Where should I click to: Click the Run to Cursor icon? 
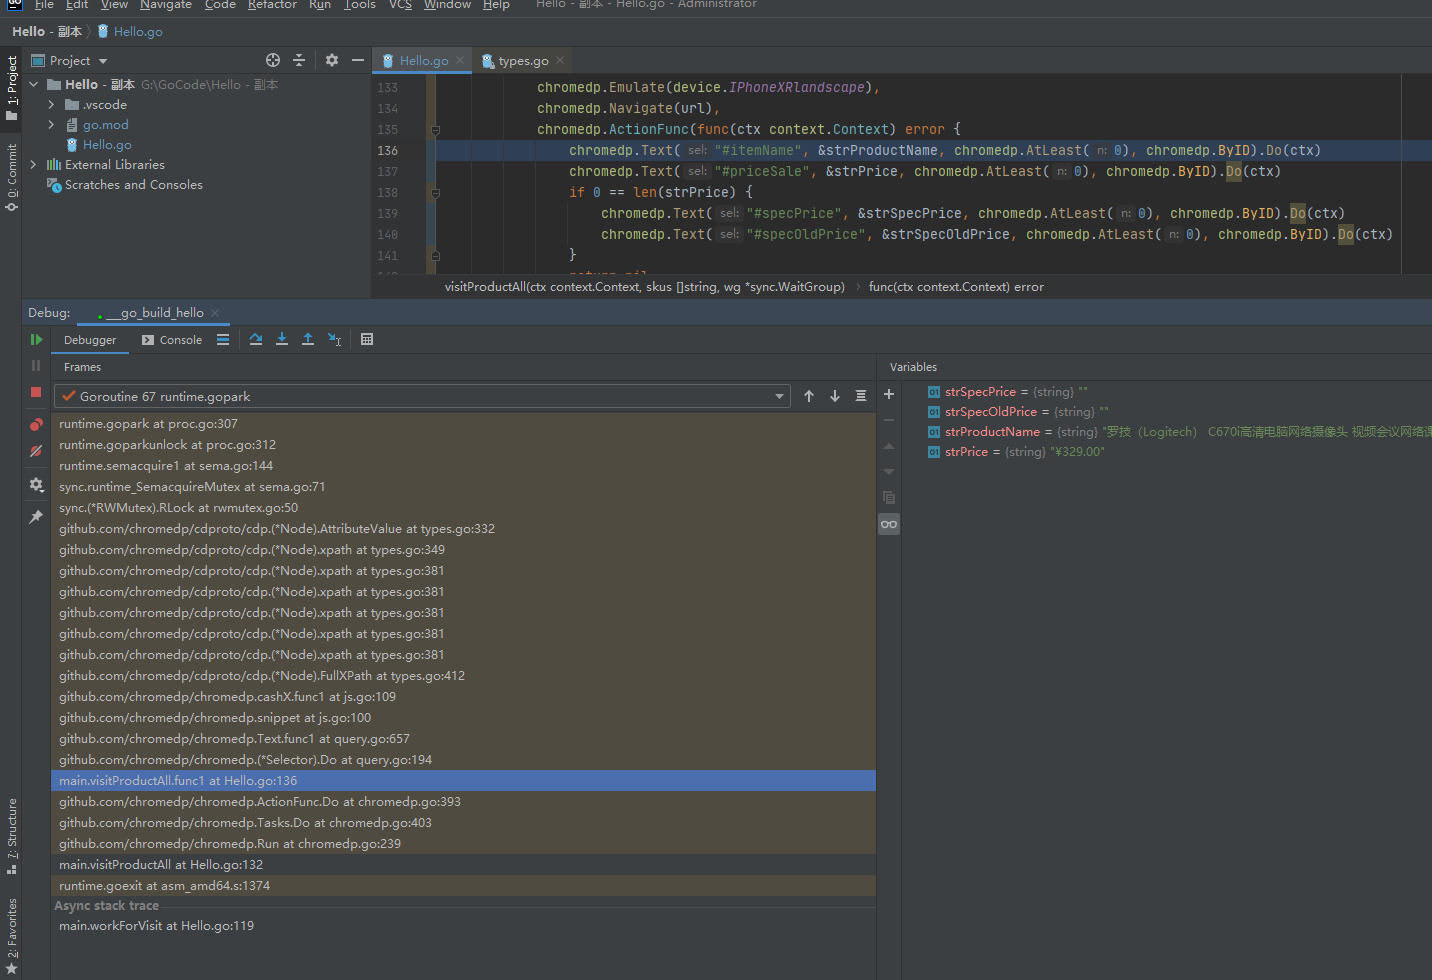[x=334, y=340]
